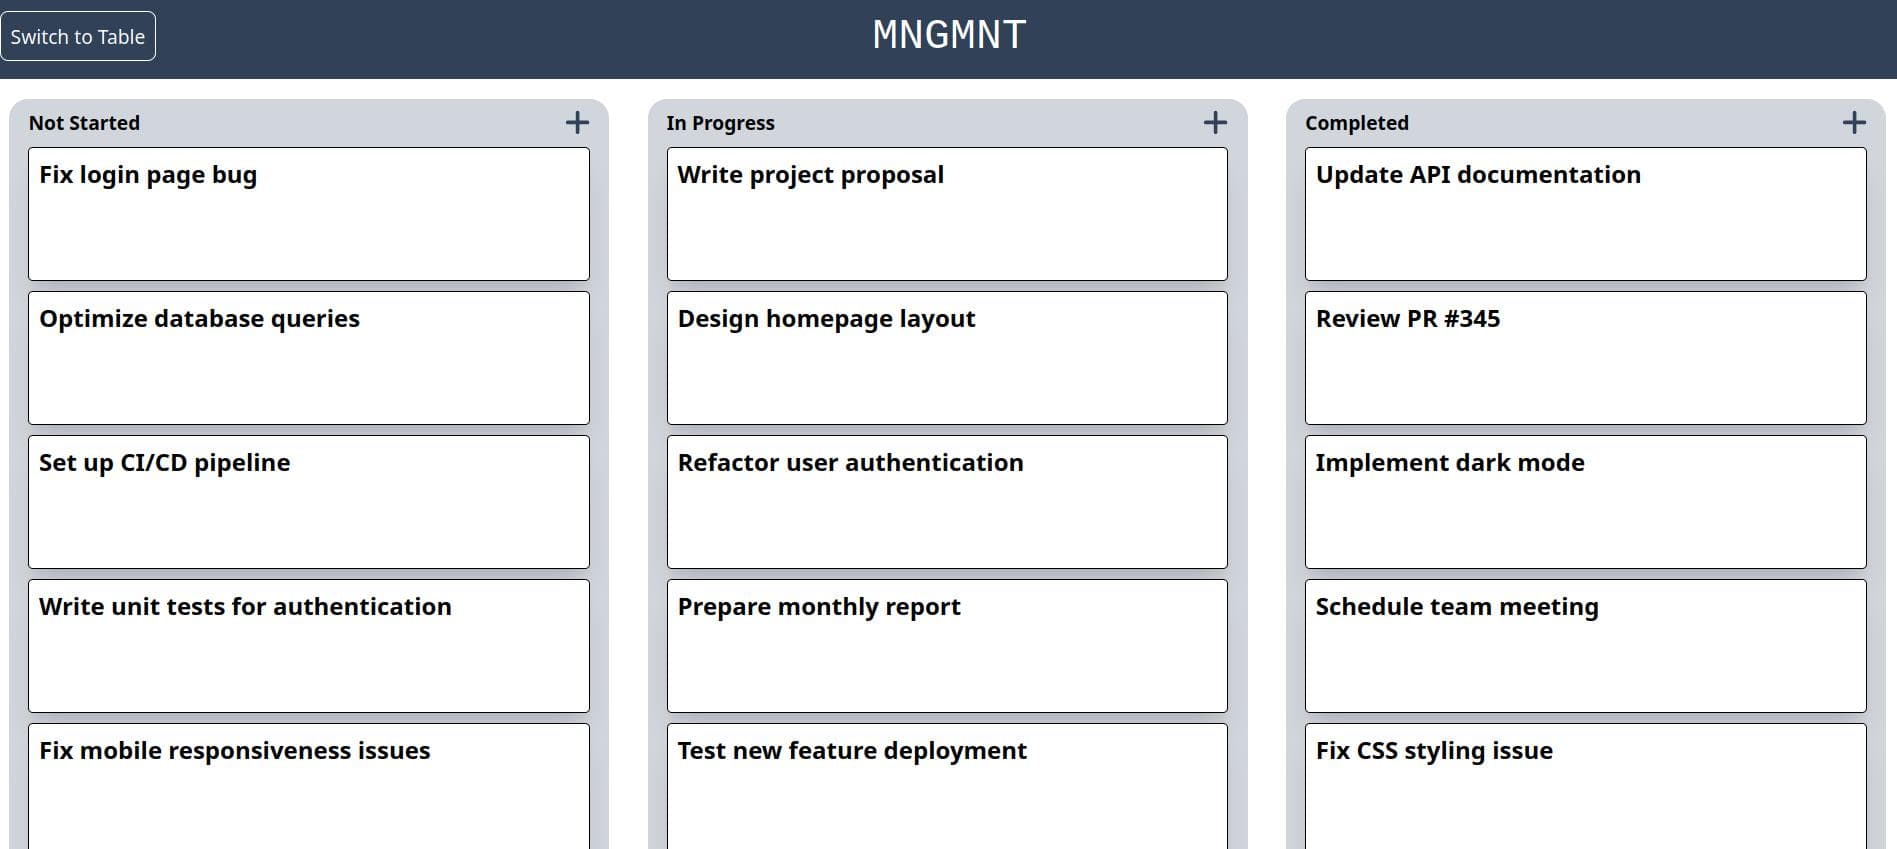The image size is (1897, 849).
Task: Open the Fix login page bug card
Action: coord(309,214)
